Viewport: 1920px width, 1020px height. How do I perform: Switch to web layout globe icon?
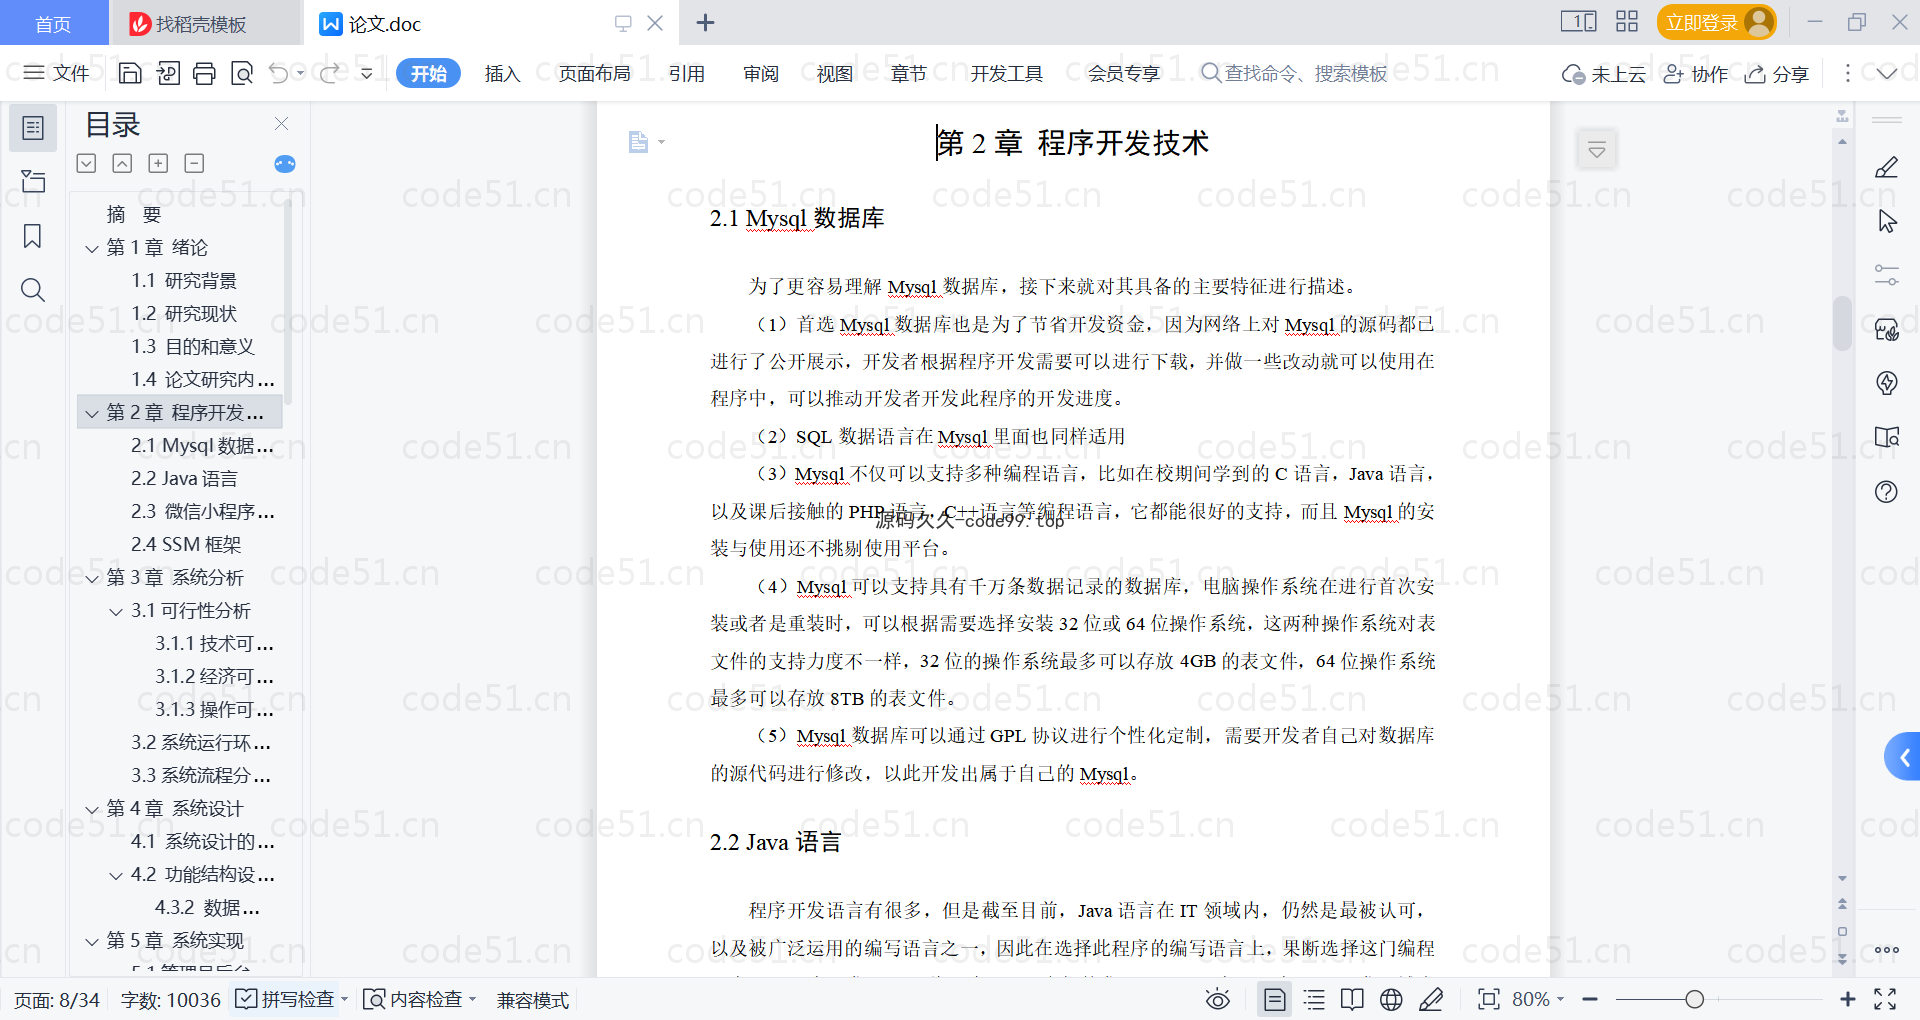1391,999
